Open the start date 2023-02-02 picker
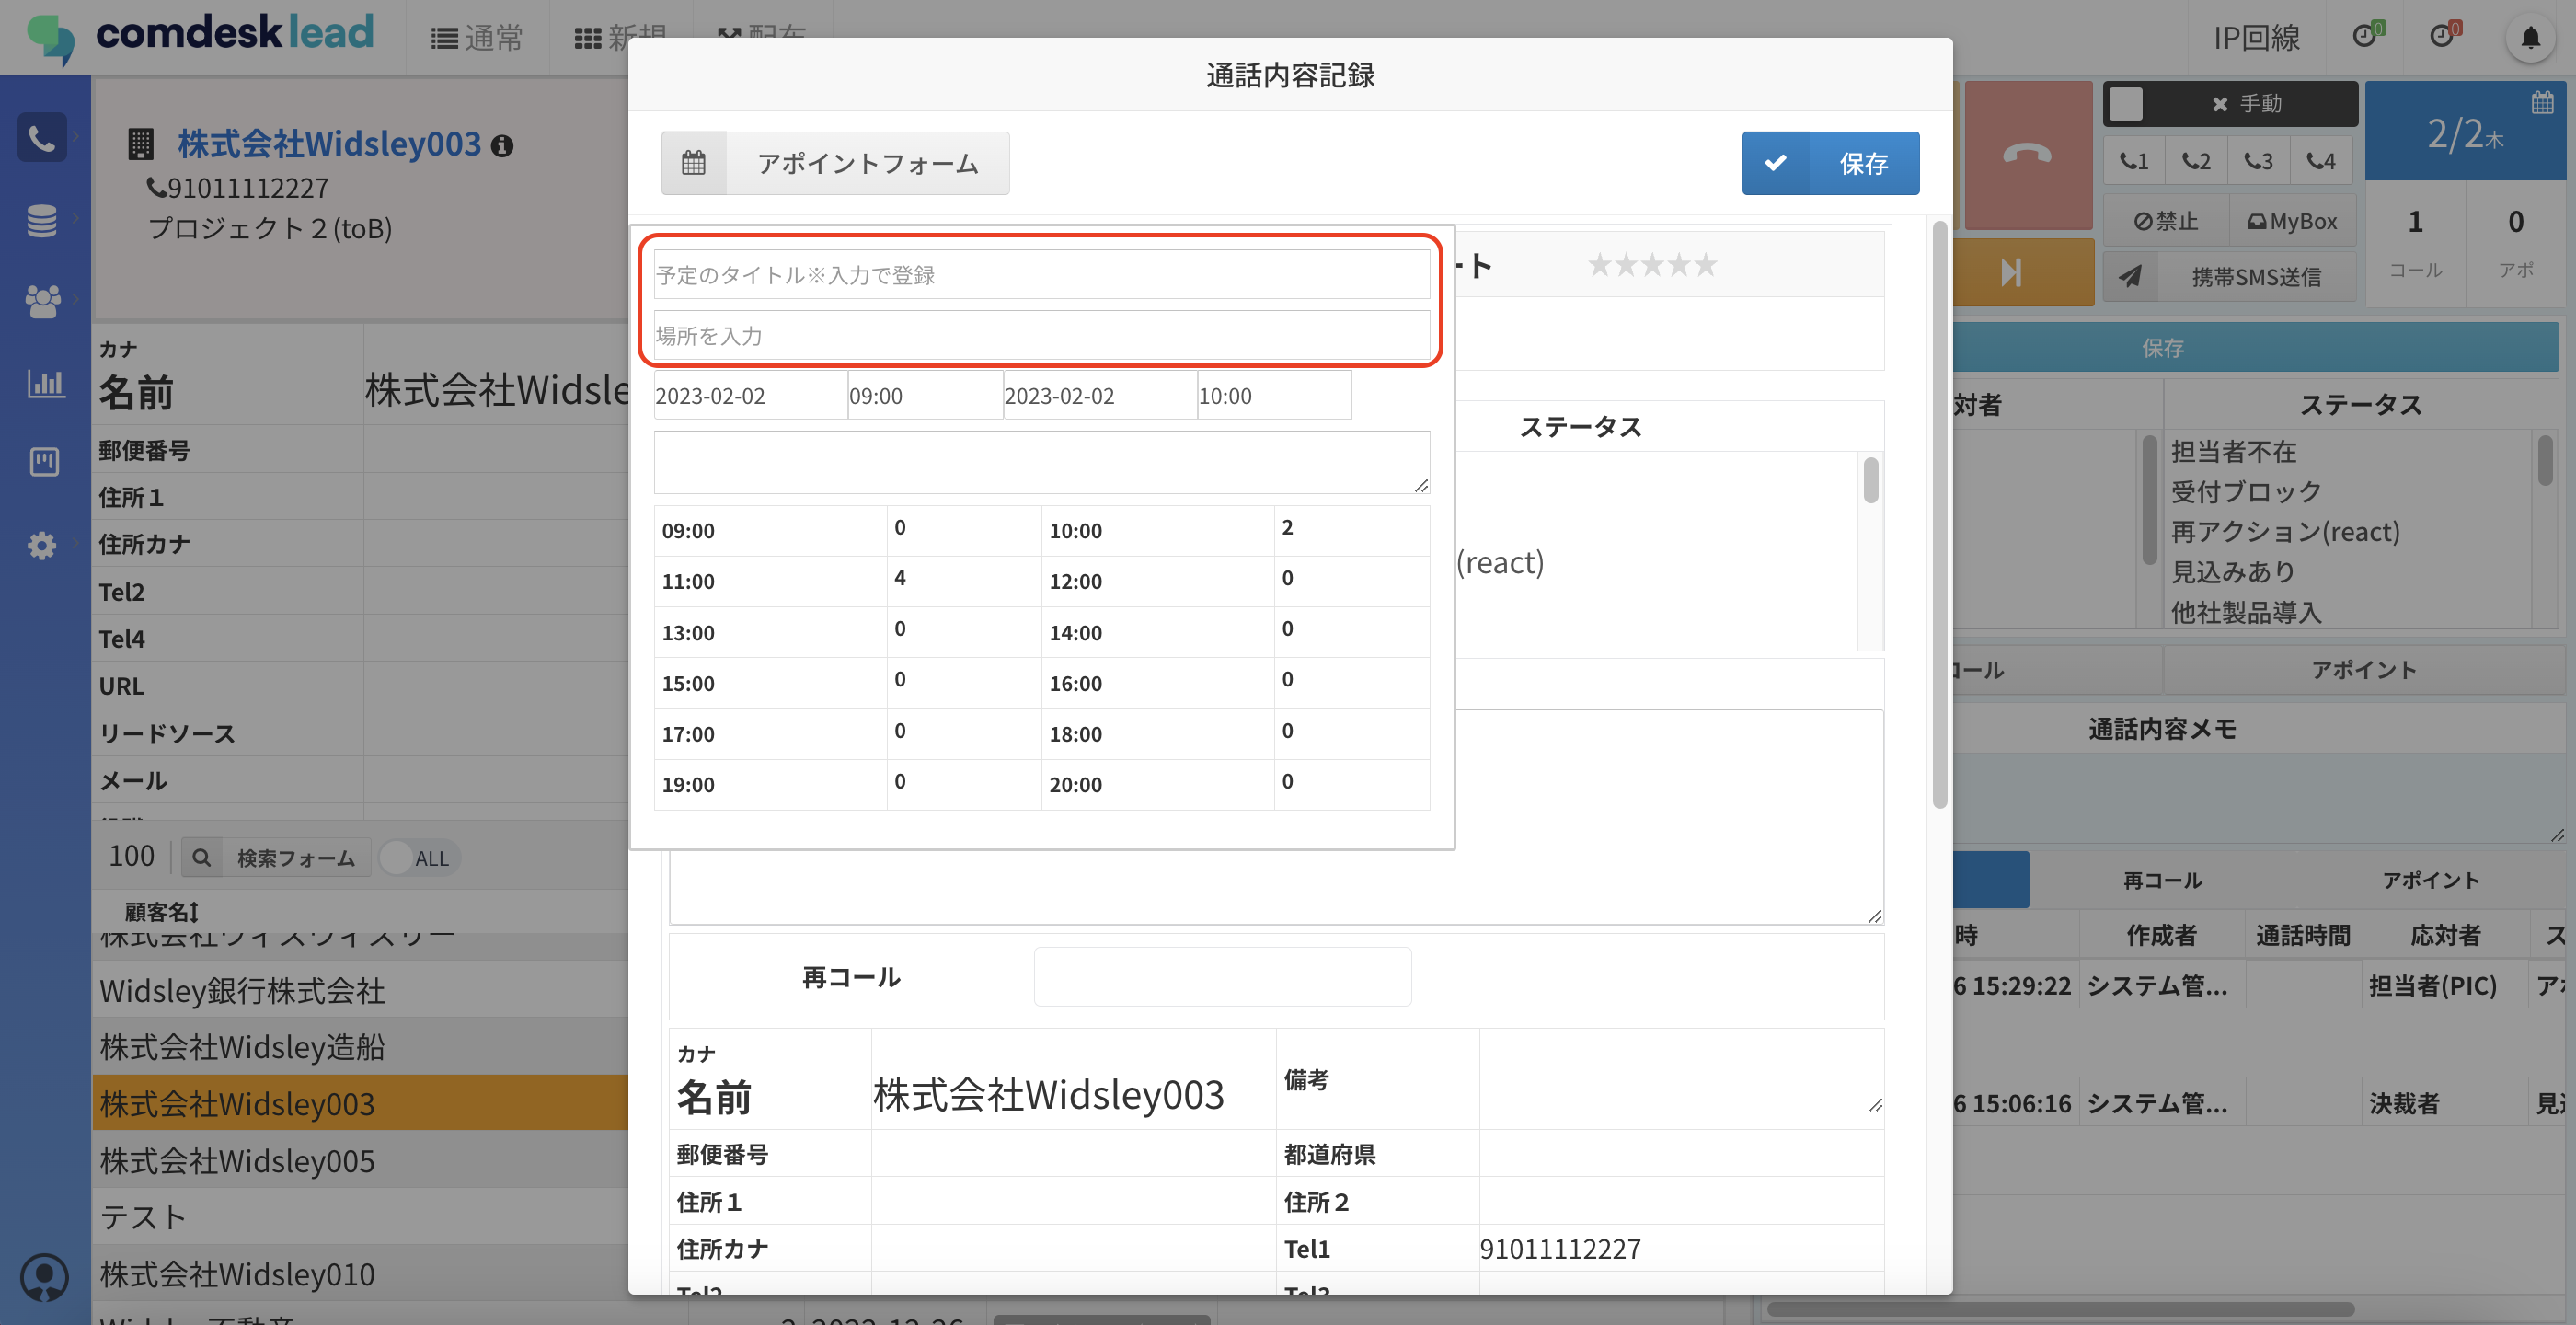Image resolution: width=2576 pixels, height=1325 pixels. coord(750,396)
